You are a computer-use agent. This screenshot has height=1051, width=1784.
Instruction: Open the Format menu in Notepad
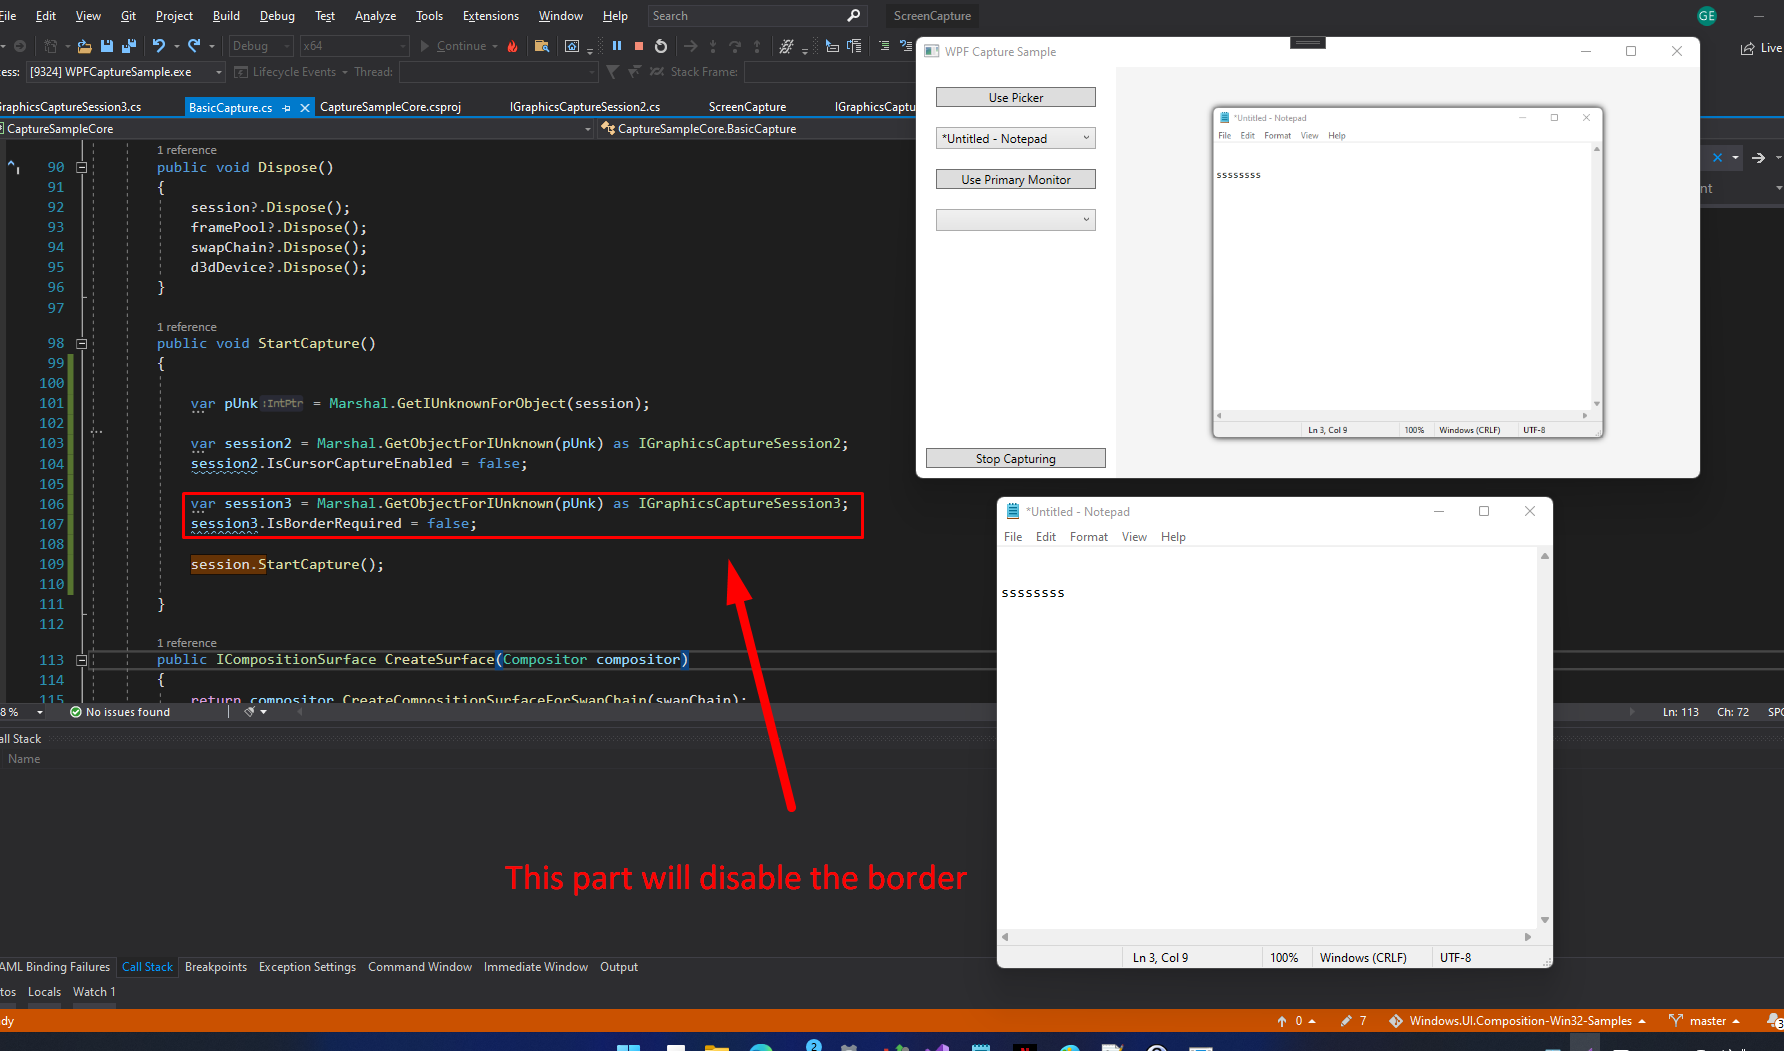click(1089, 537)
